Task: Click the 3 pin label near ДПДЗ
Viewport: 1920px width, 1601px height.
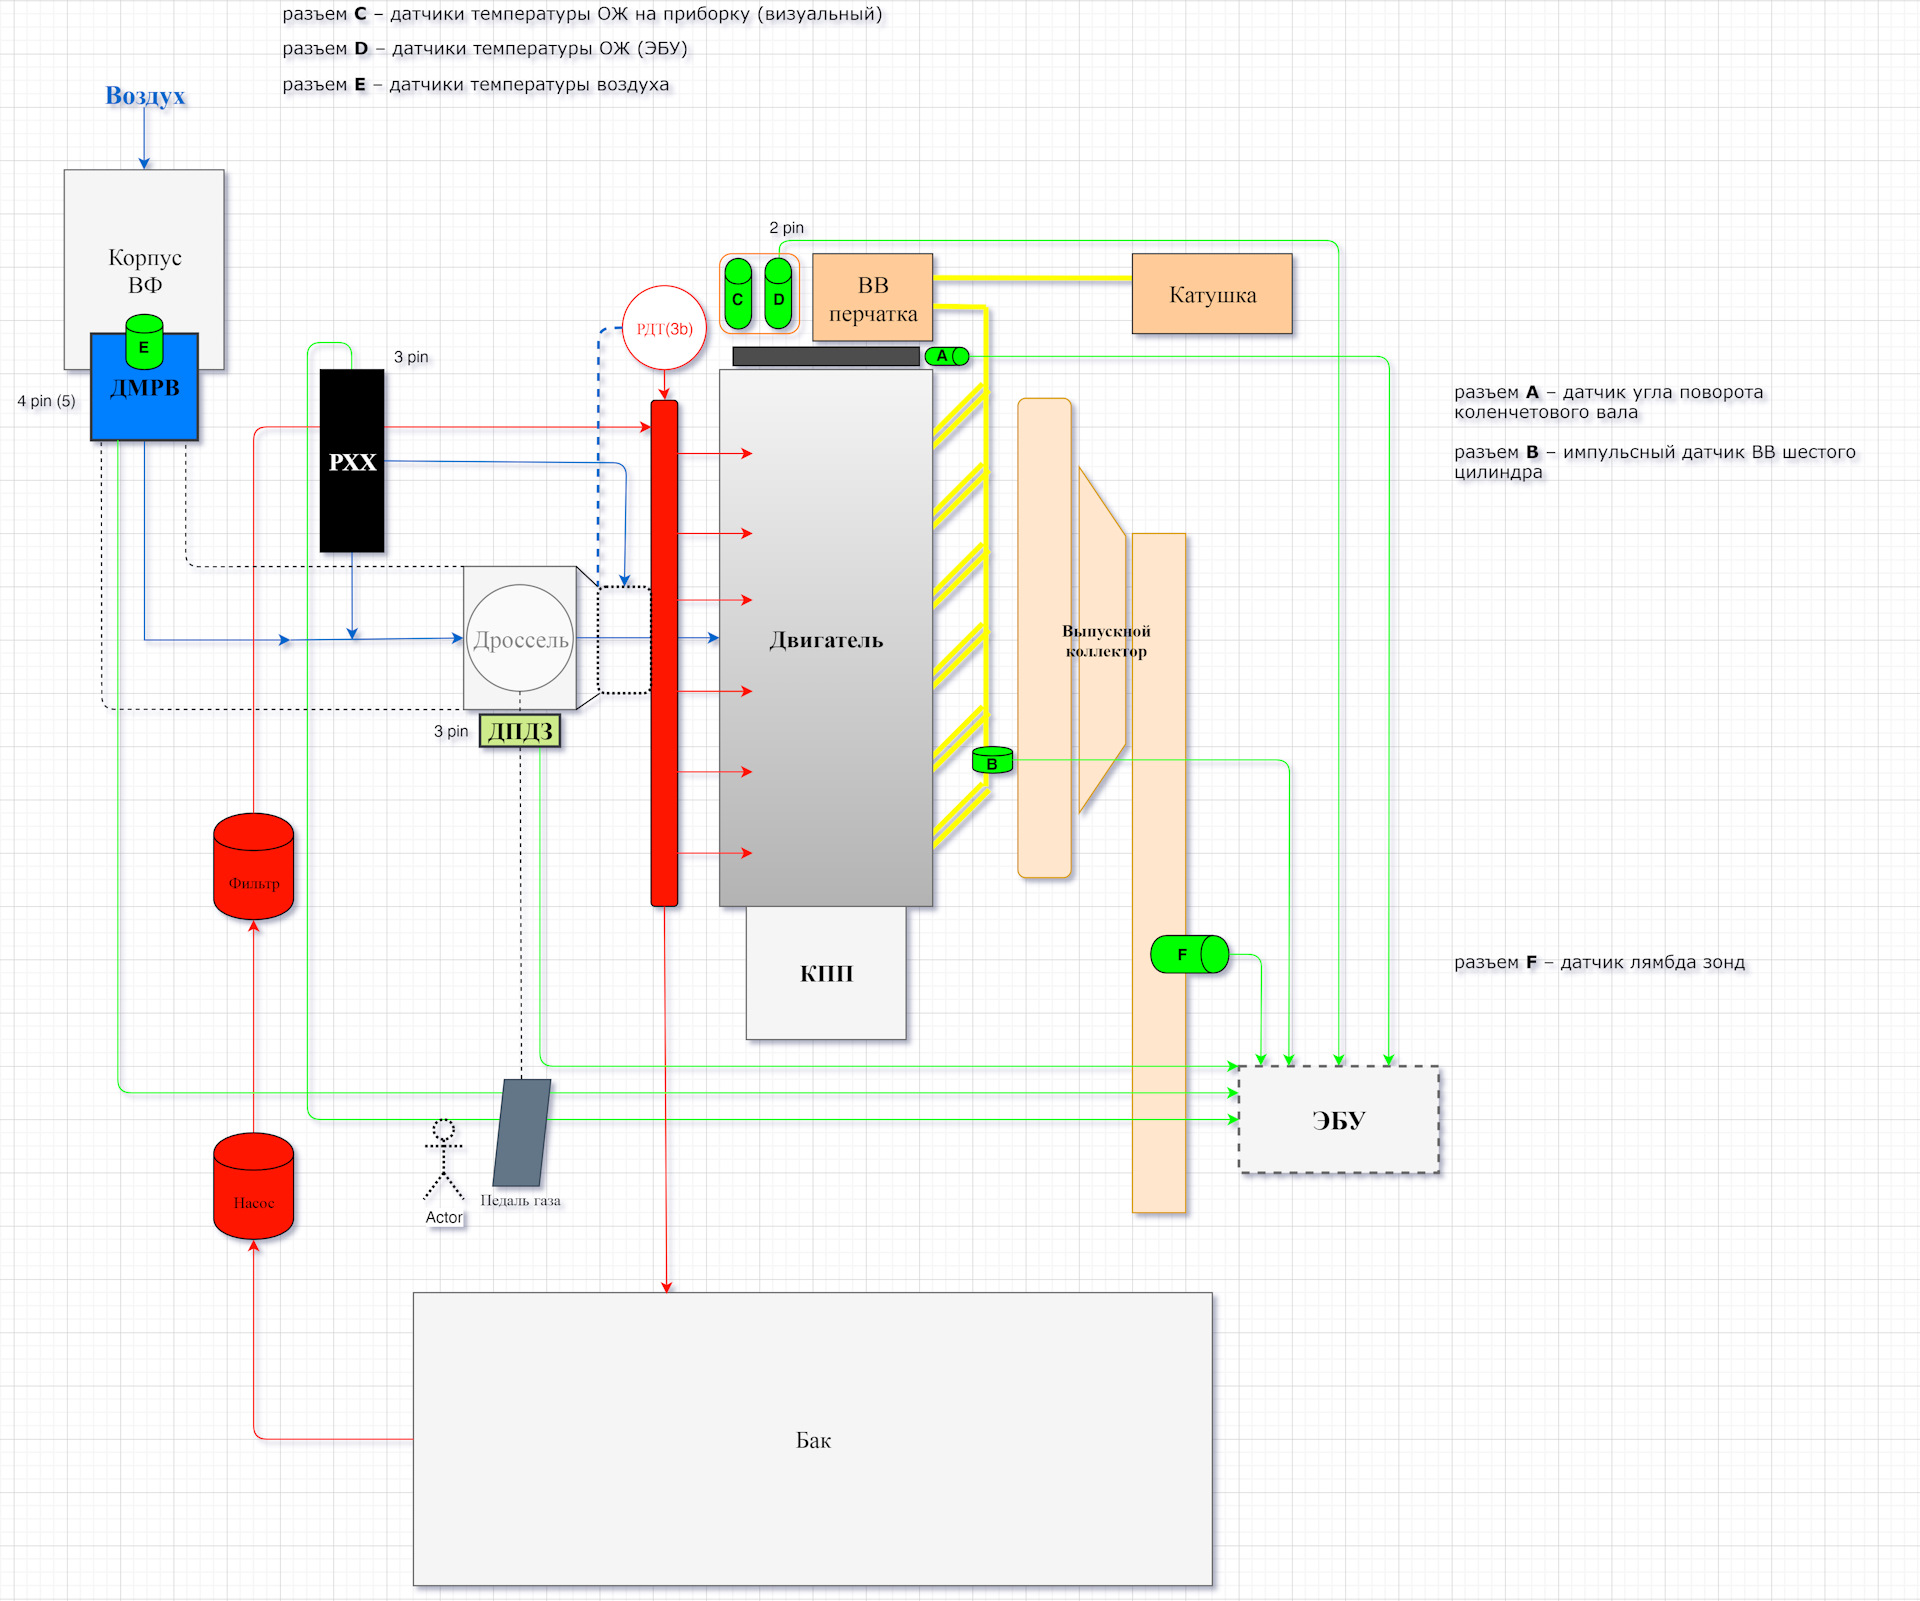Action: 451,732
